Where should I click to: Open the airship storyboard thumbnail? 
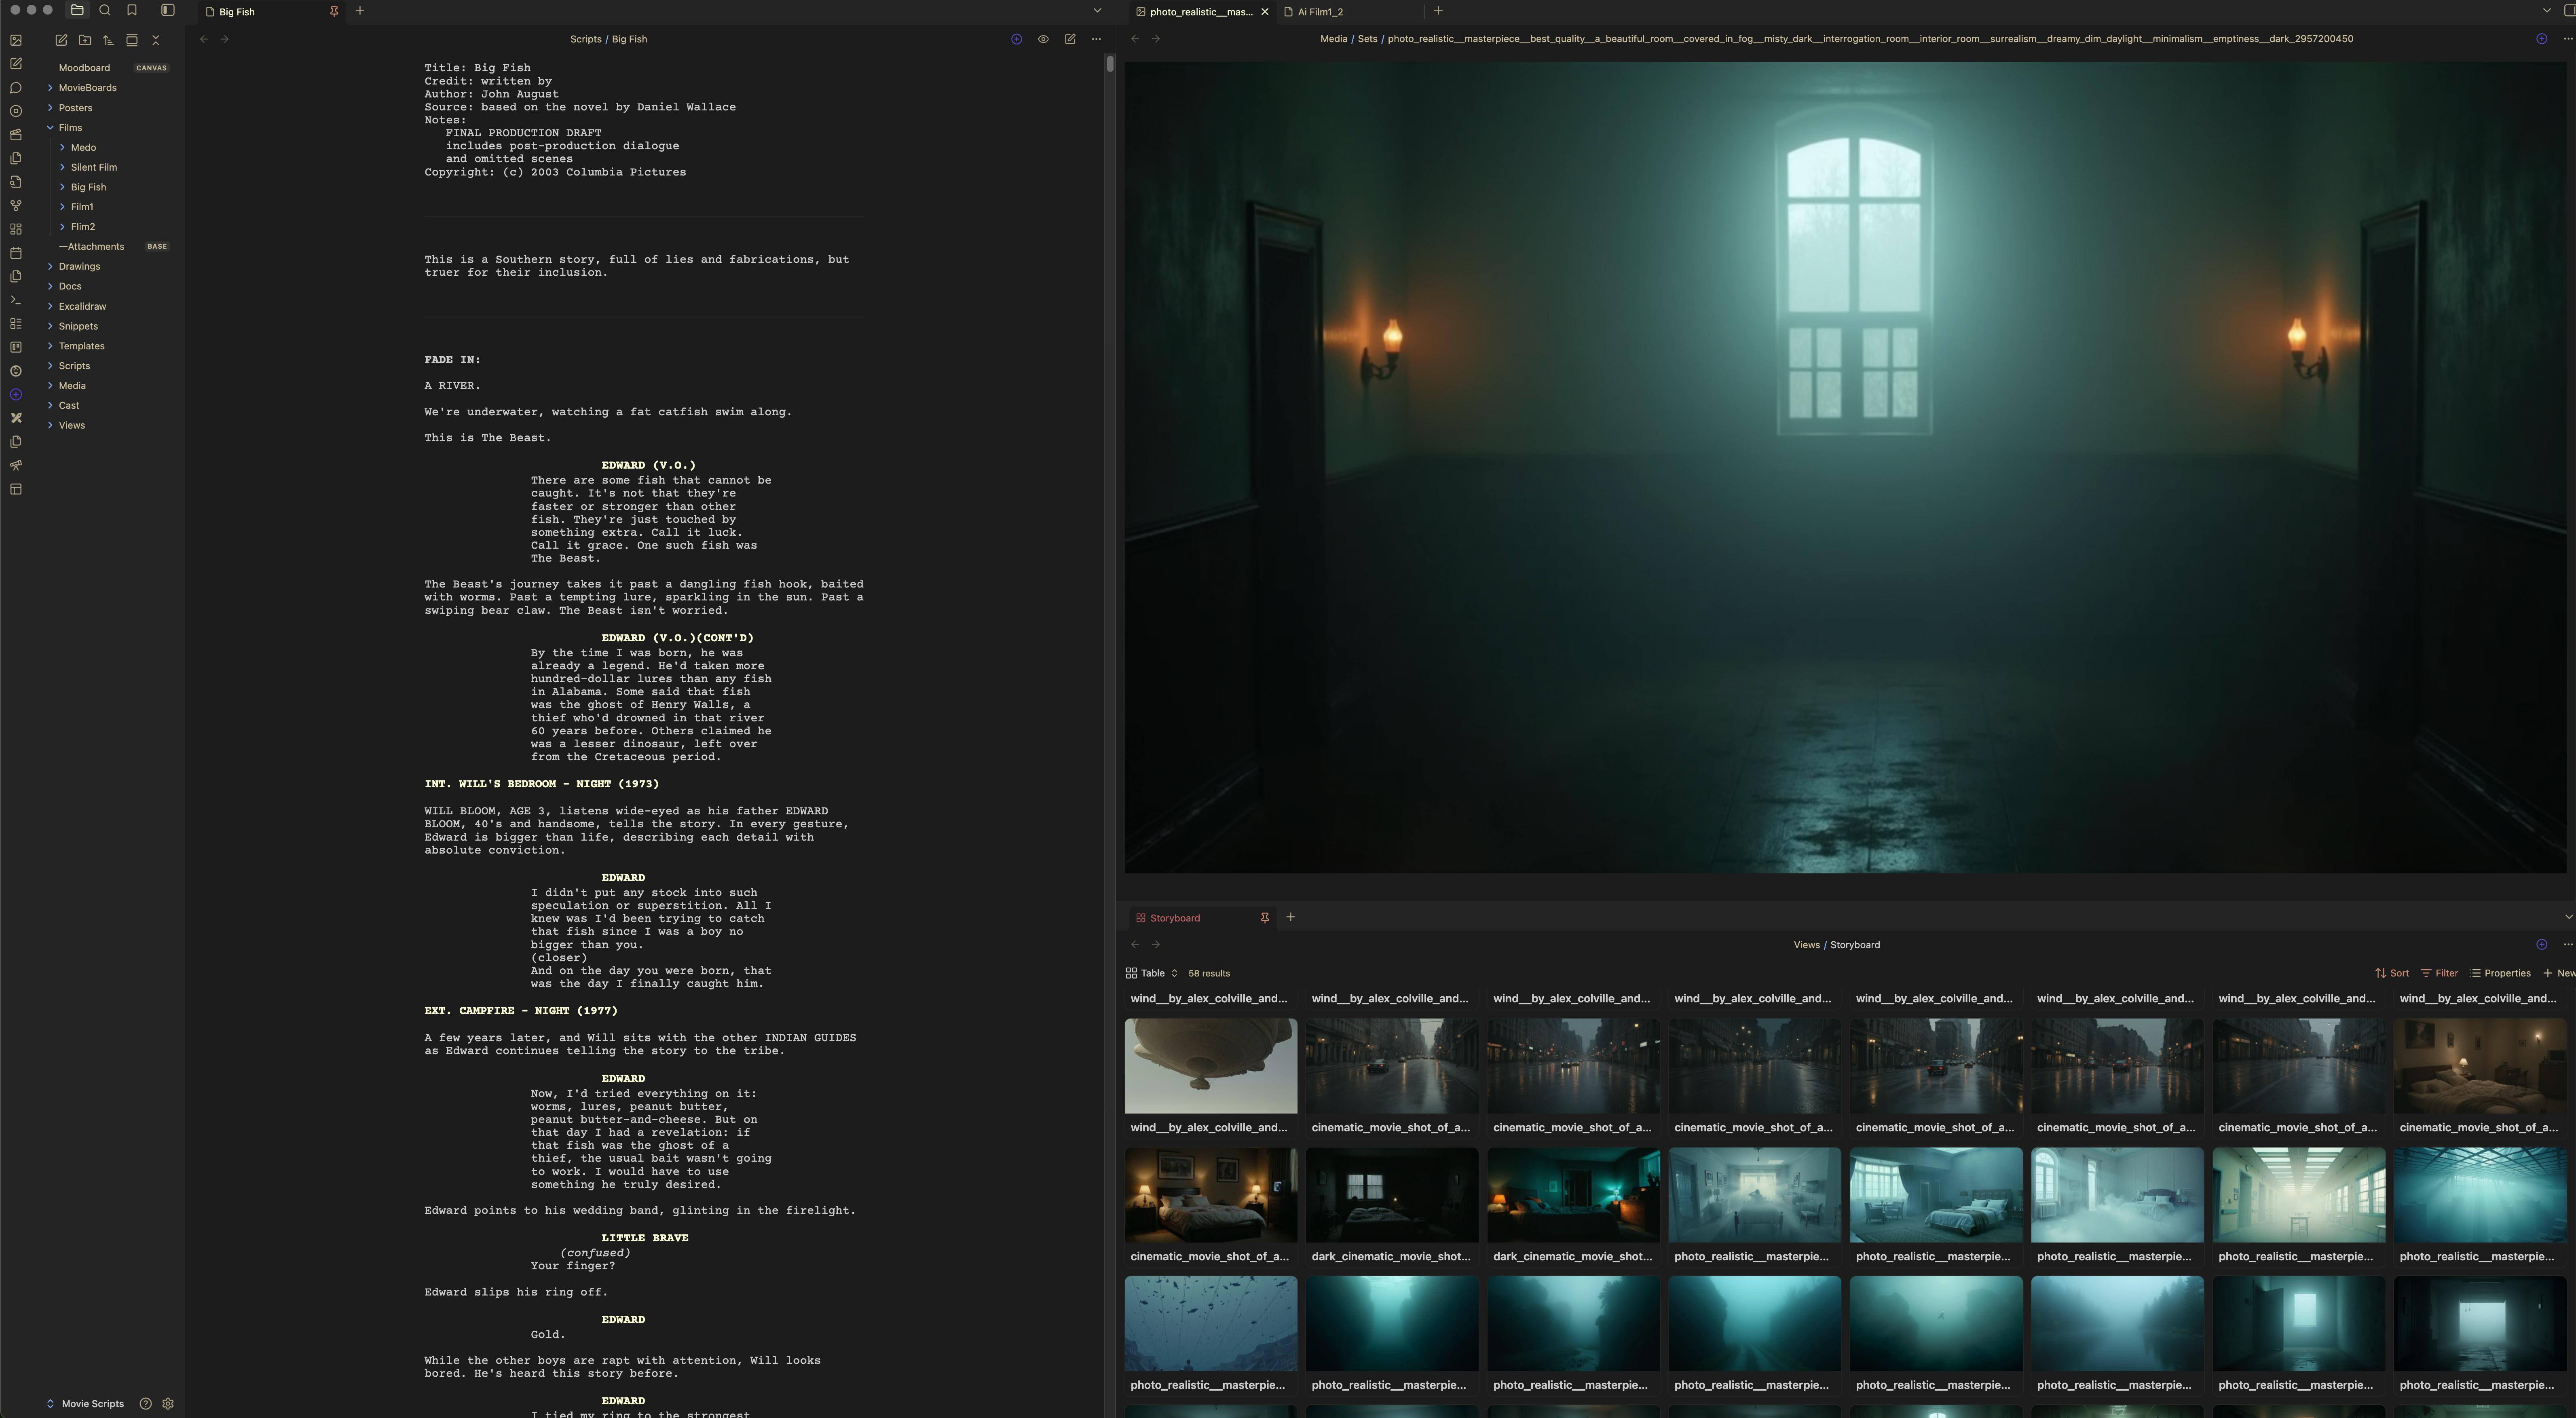click(1210, 1066)
